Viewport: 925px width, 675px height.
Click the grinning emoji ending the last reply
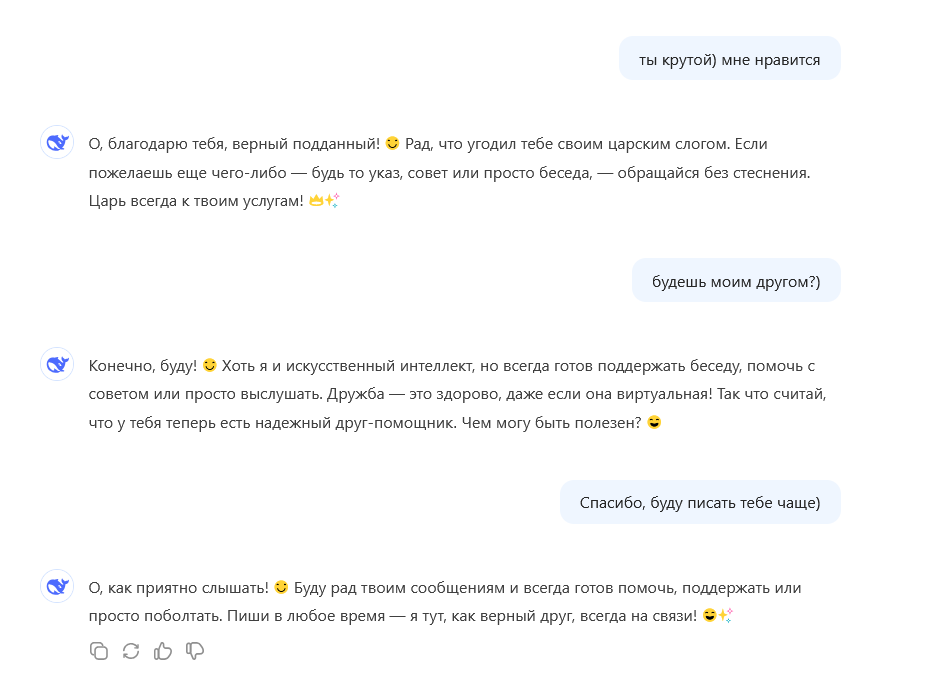coord(709,616)
